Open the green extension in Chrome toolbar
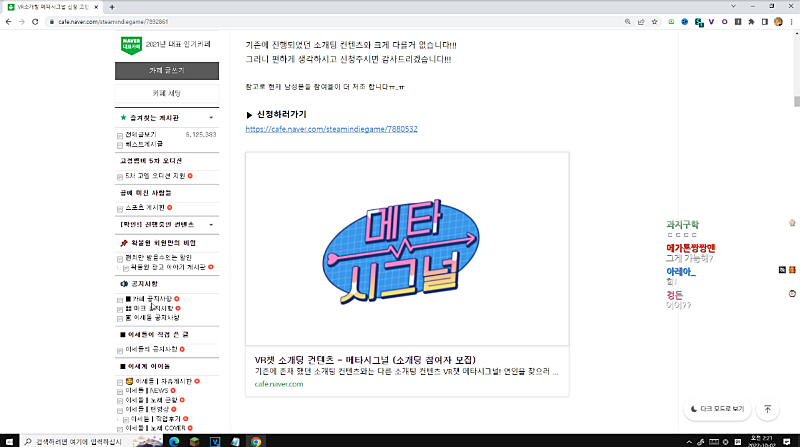The width and height of the screenshot is (800, 447). coord(671,22)
